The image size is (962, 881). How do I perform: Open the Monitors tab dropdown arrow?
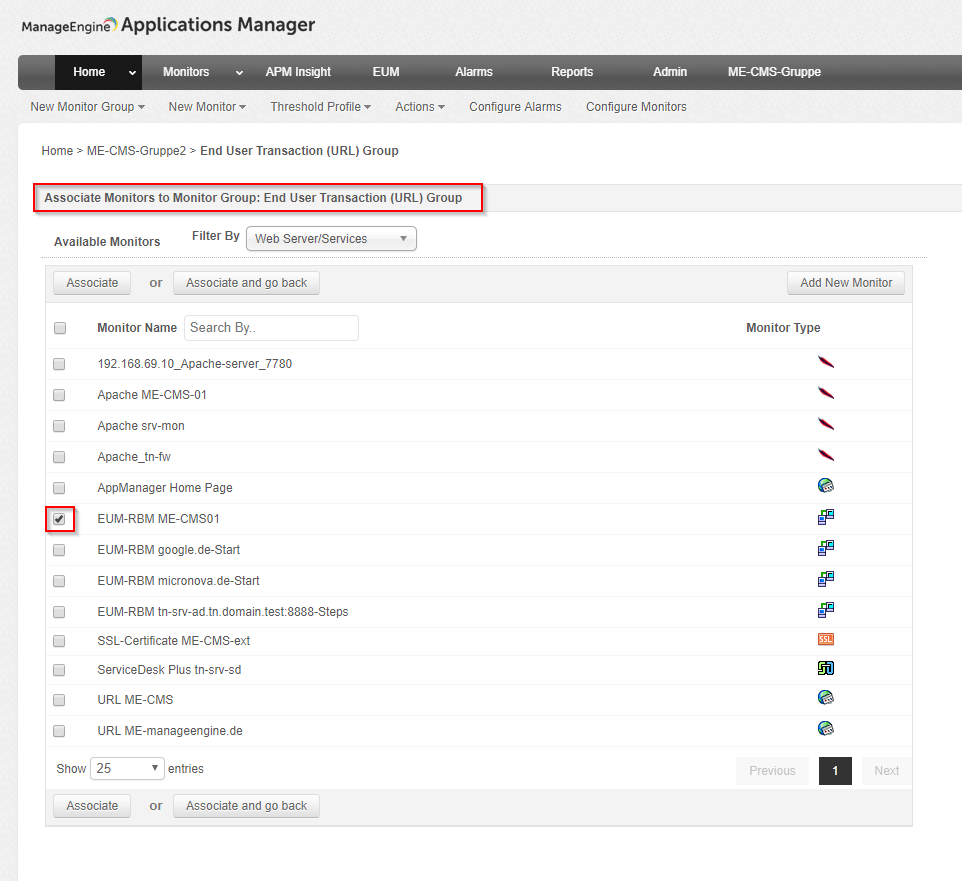pyautogui.click(x=239, y=72)
